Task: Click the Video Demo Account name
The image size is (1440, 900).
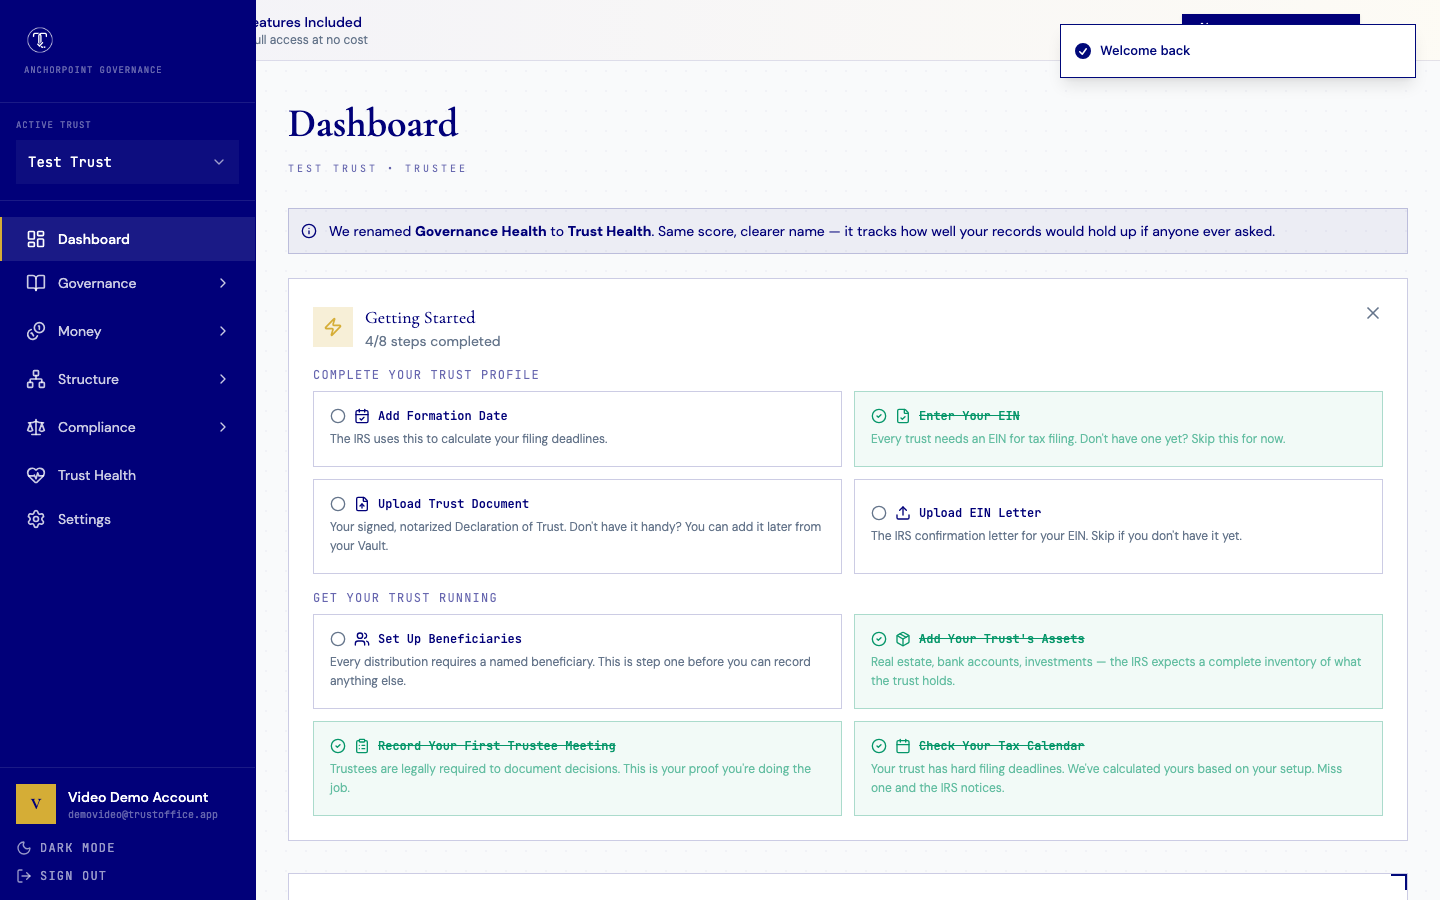Action: pyautogui.click(x=138, y=797)
